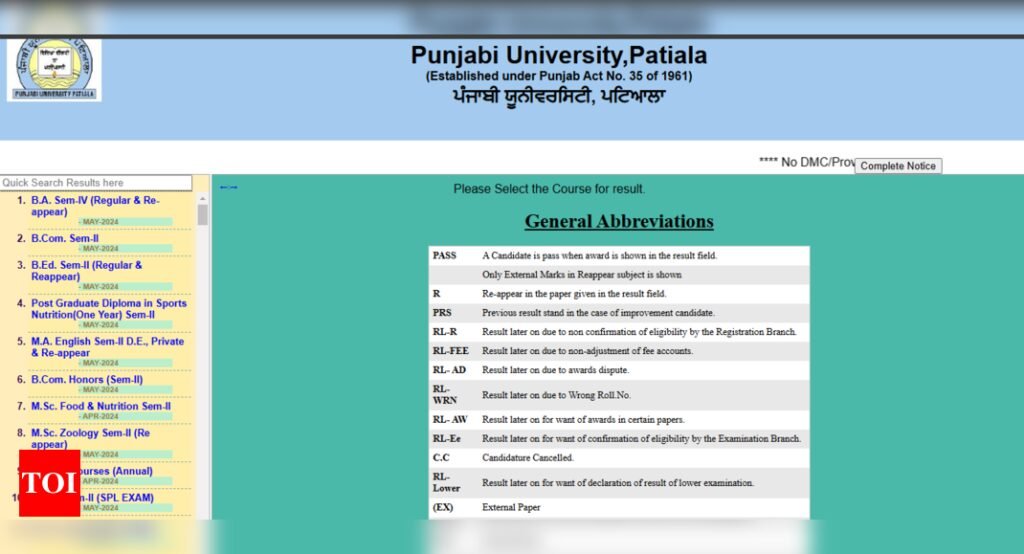Open B.A. Sem-IV (Regular & Re-appear) result

(95, 206)
